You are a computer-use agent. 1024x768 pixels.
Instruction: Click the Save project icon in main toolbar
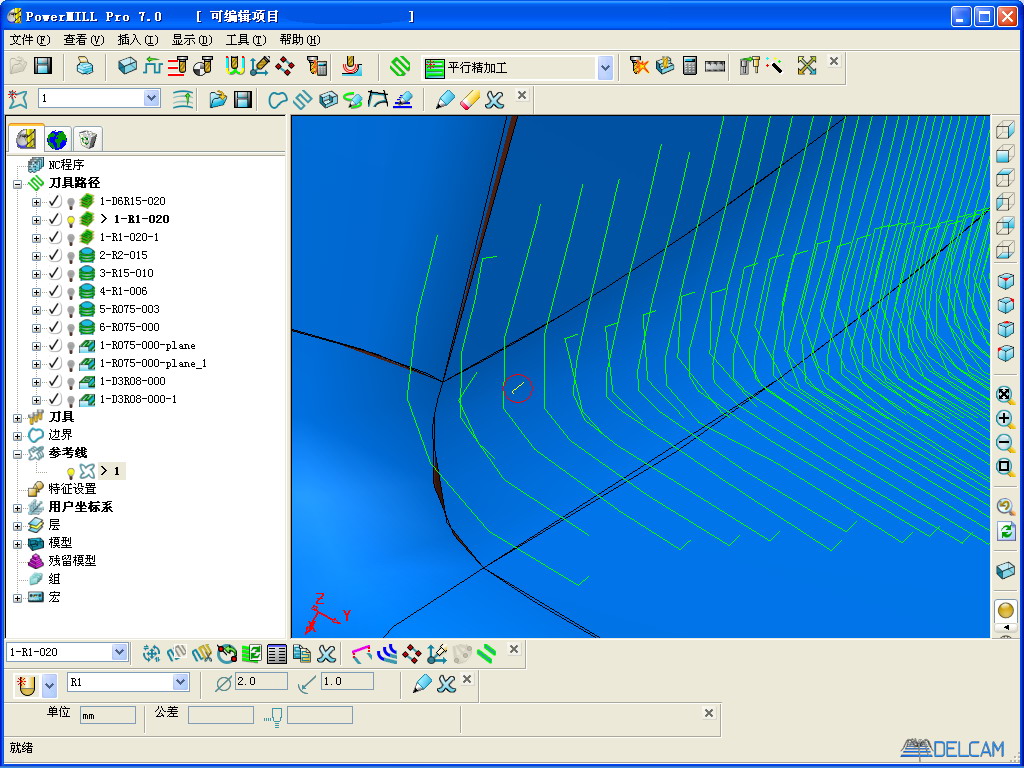pos(42,66)
